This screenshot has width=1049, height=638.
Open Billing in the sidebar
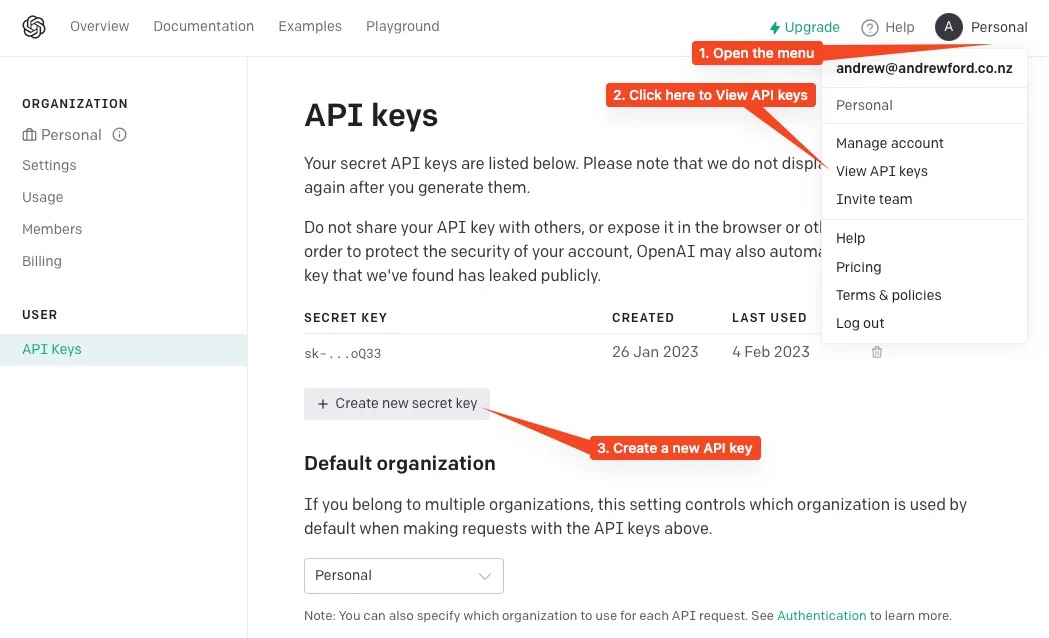(41, 261)
